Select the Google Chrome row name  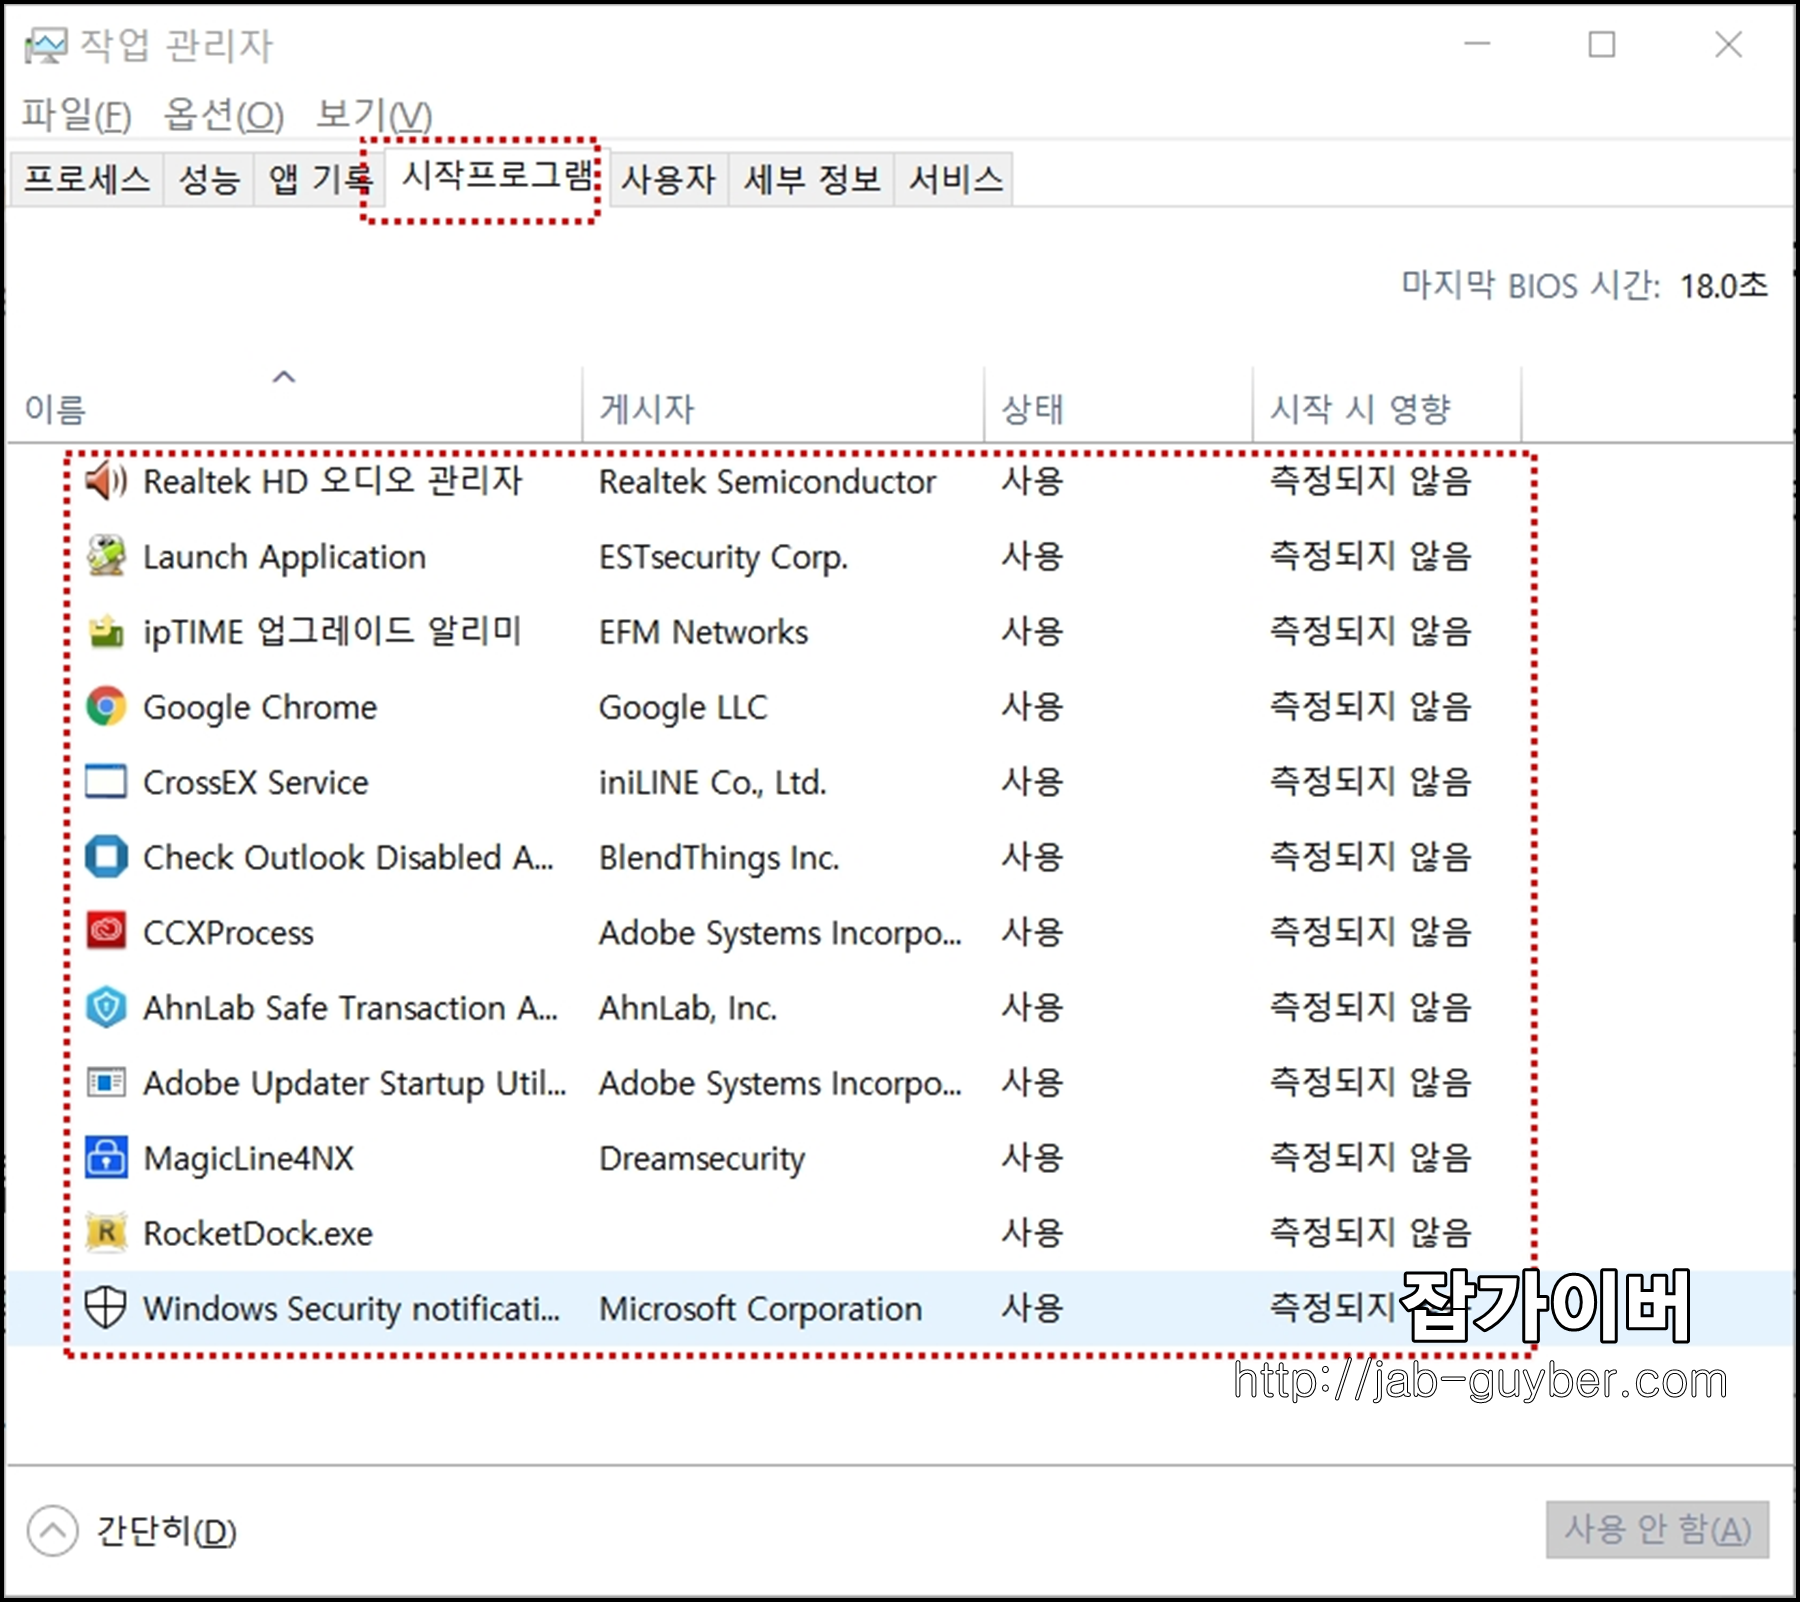[260, 708]
